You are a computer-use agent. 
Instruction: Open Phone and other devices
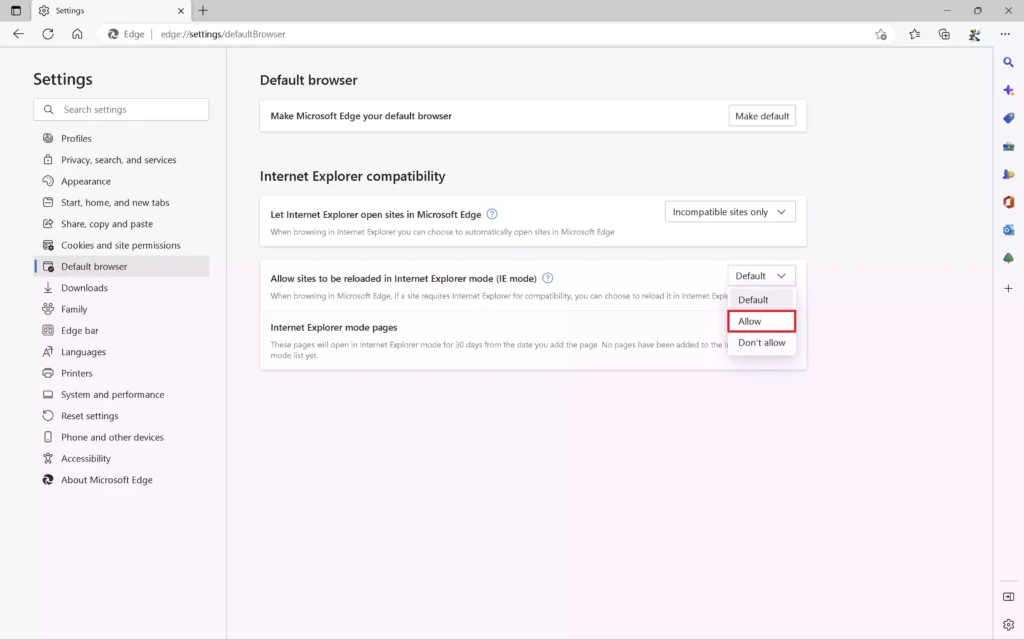pos(121,438)
